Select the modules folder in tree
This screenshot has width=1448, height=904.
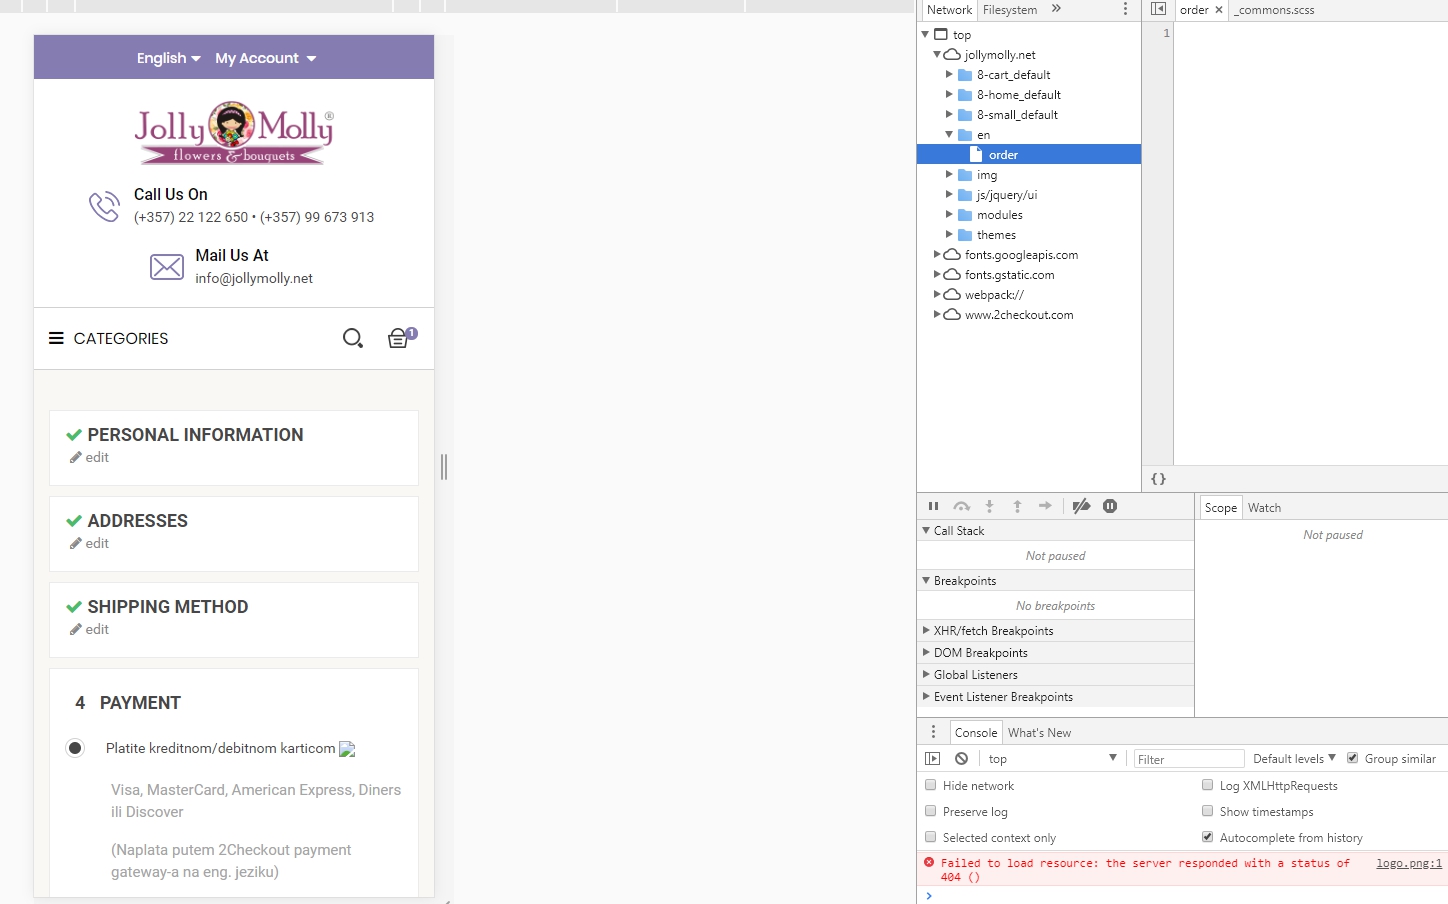[999, 215]
